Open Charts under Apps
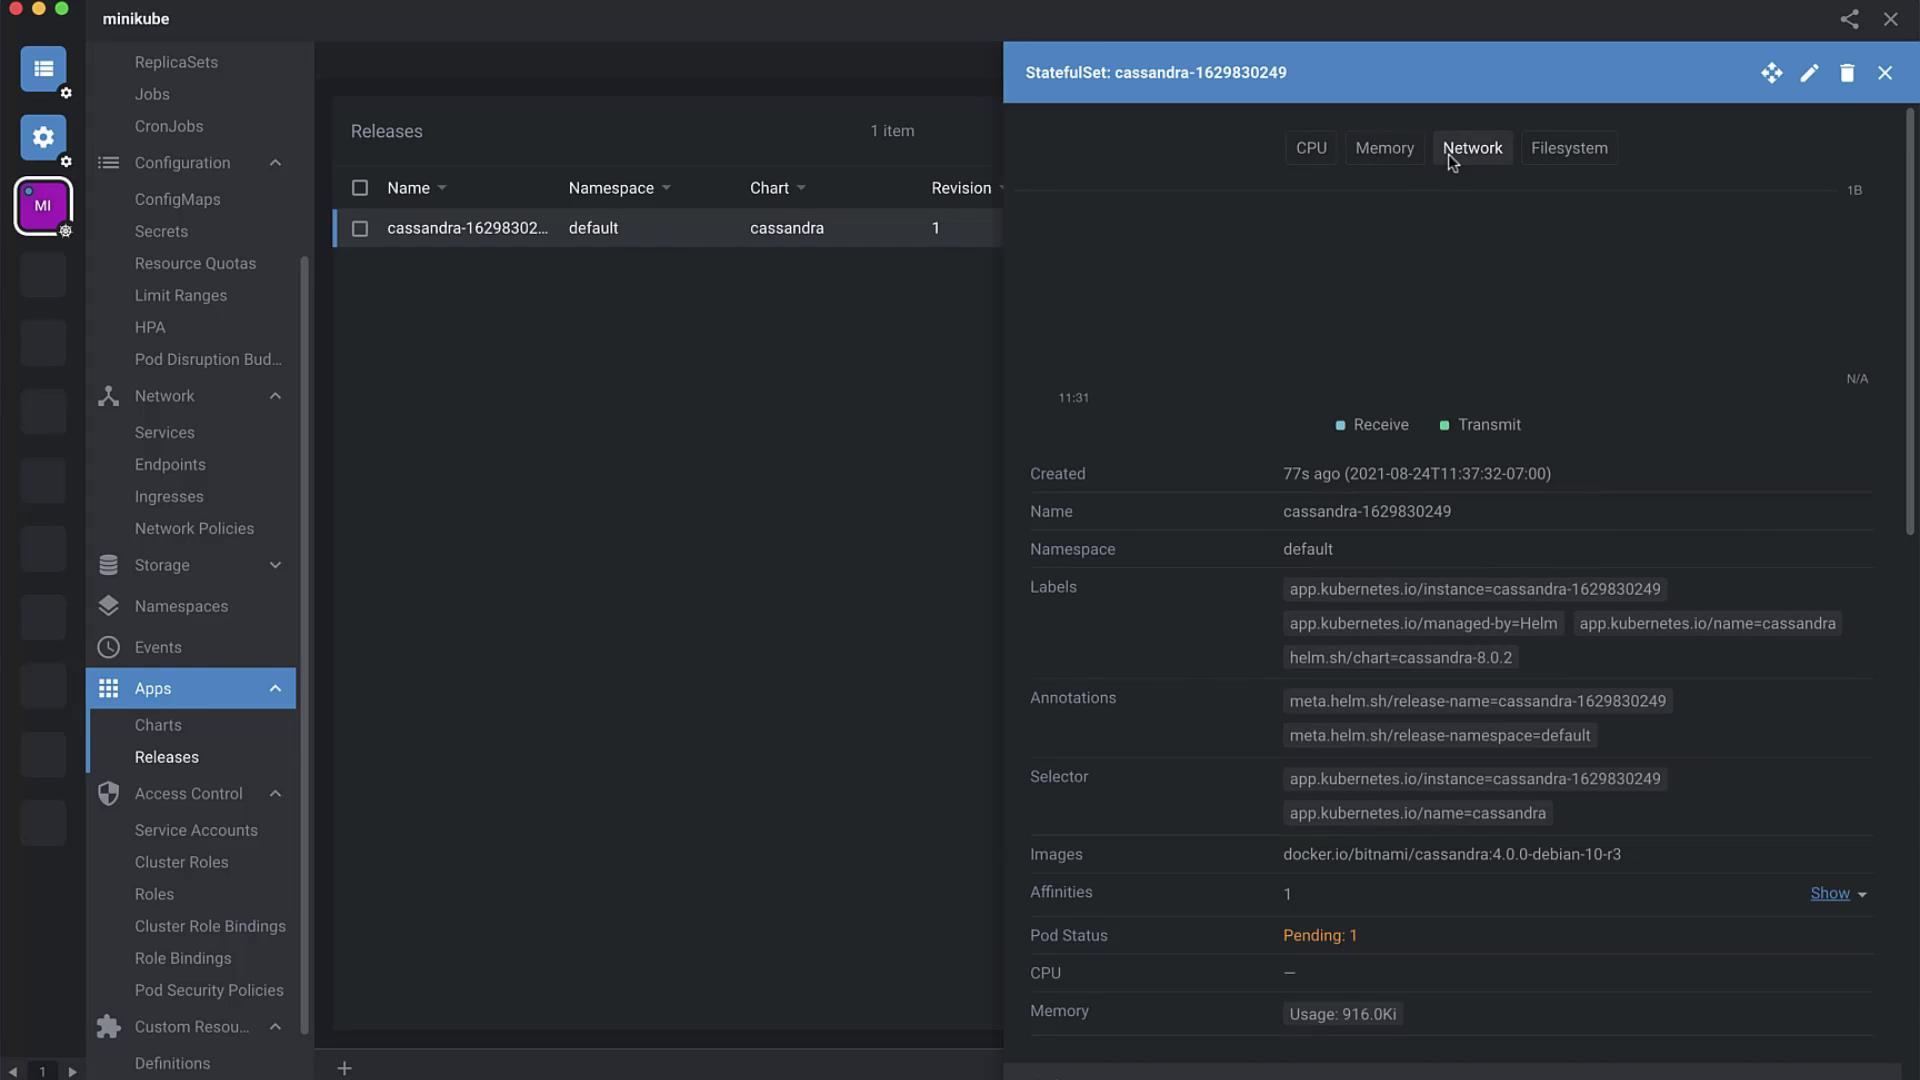Viewport: 1920px width, 1080px height. (x=158, y=725)
